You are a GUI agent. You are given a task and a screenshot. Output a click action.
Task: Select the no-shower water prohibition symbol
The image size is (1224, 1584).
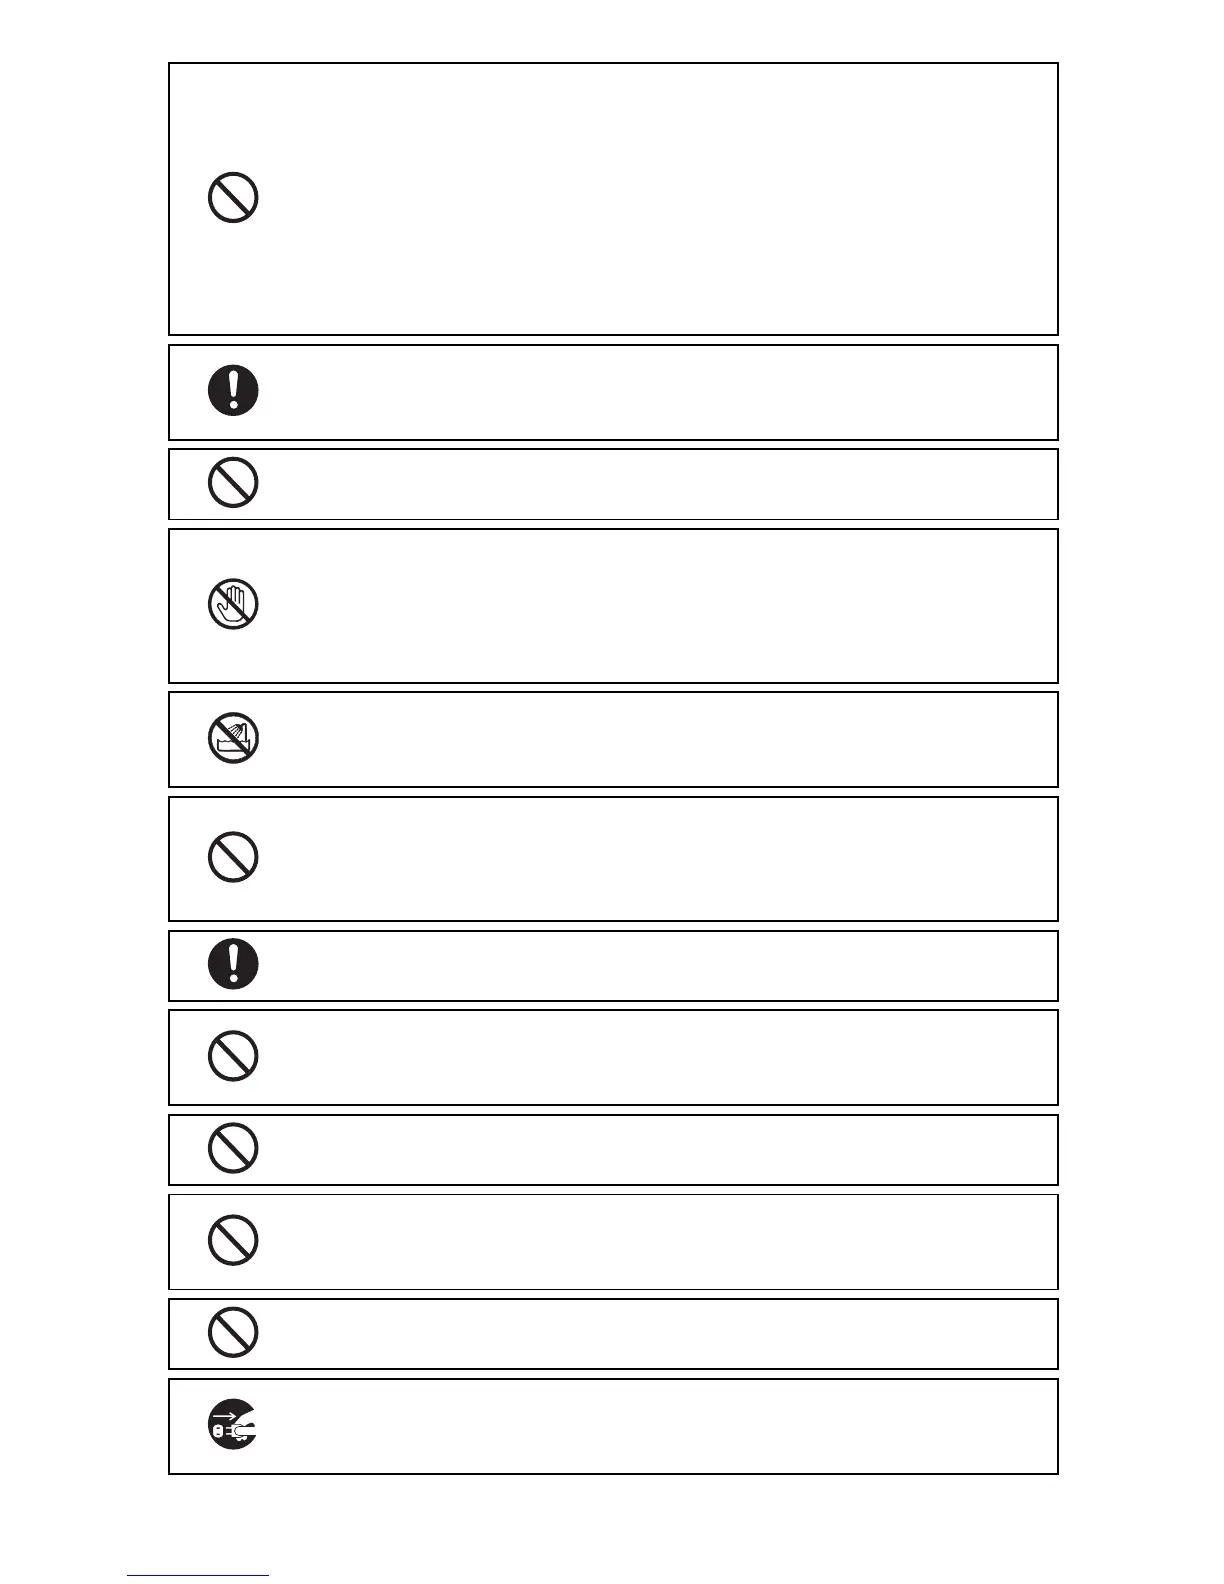233,739
